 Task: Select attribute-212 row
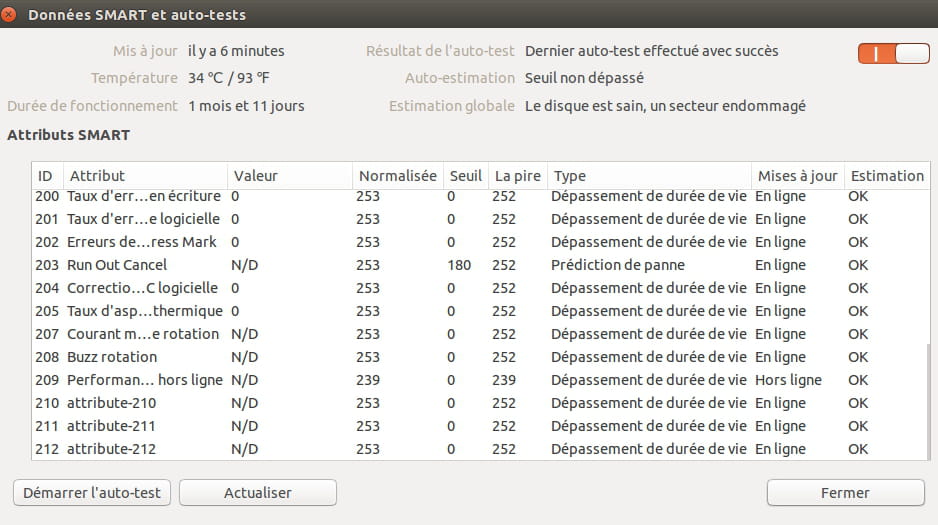[x=479, y=449]
